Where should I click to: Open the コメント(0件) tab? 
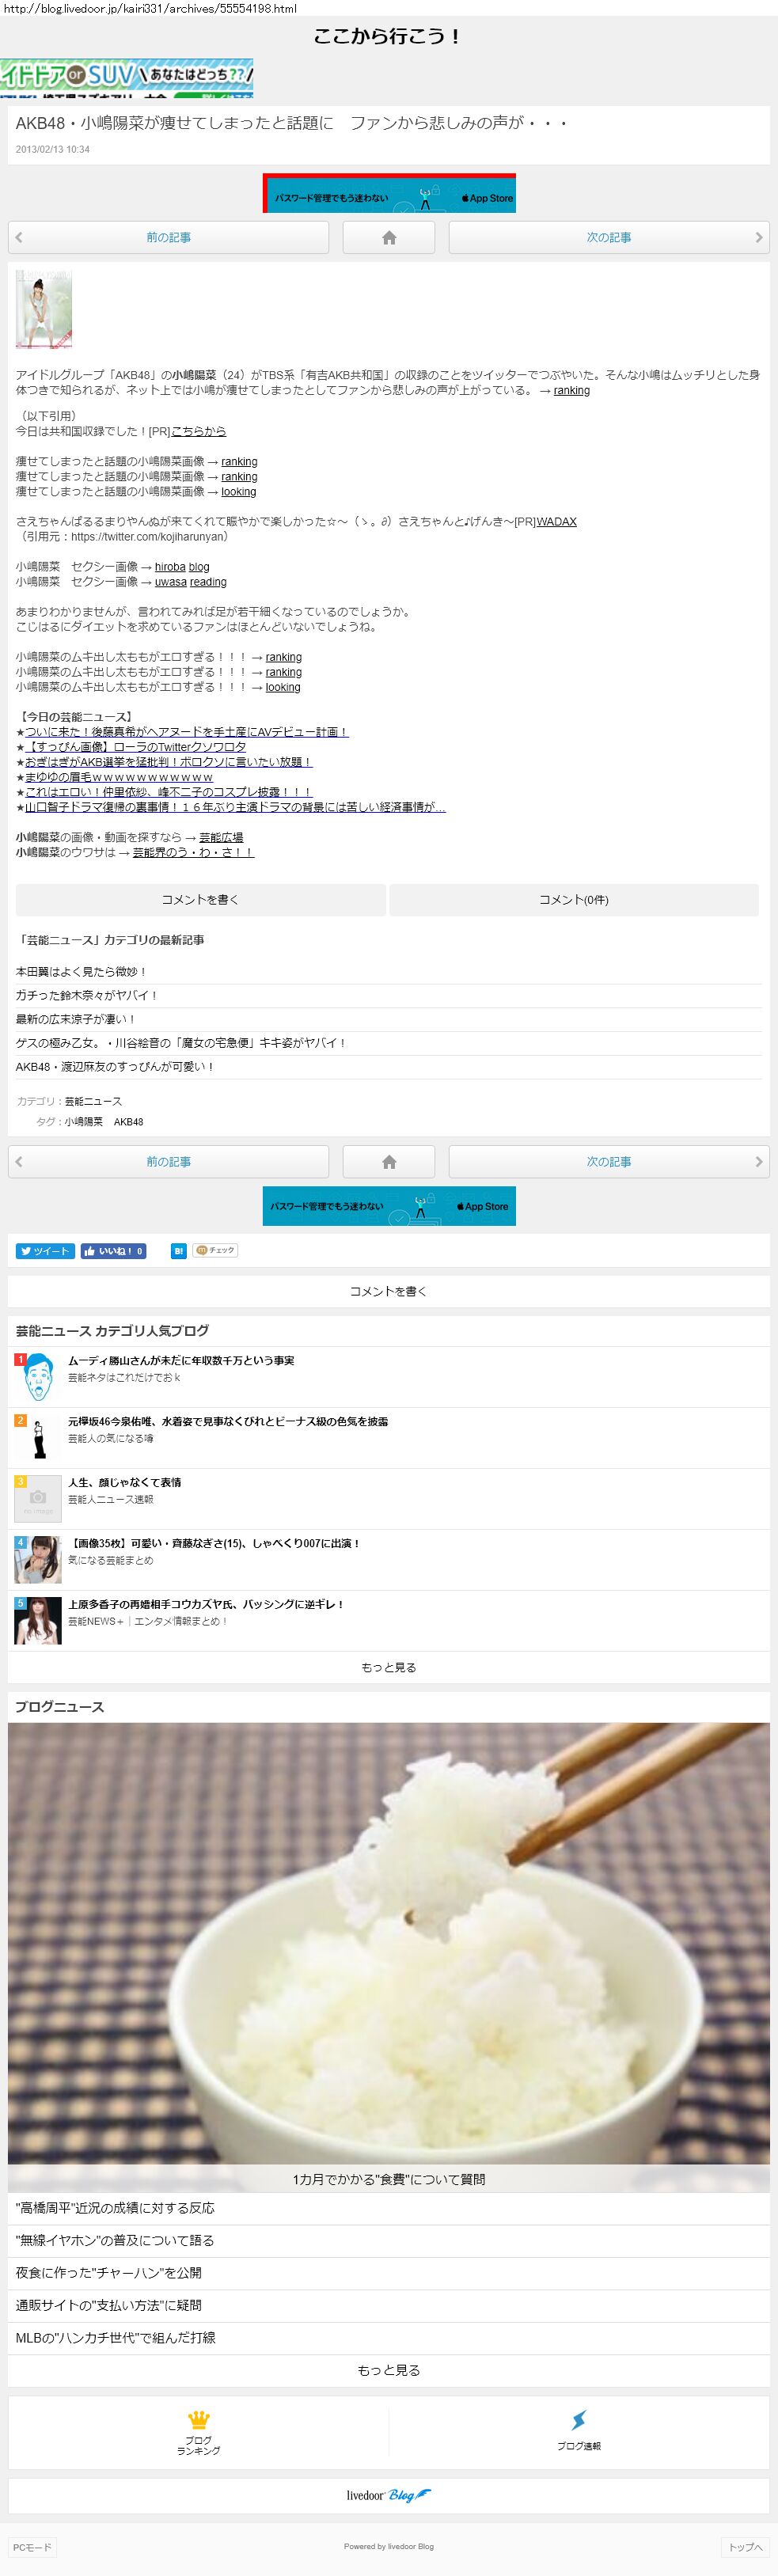574,899
